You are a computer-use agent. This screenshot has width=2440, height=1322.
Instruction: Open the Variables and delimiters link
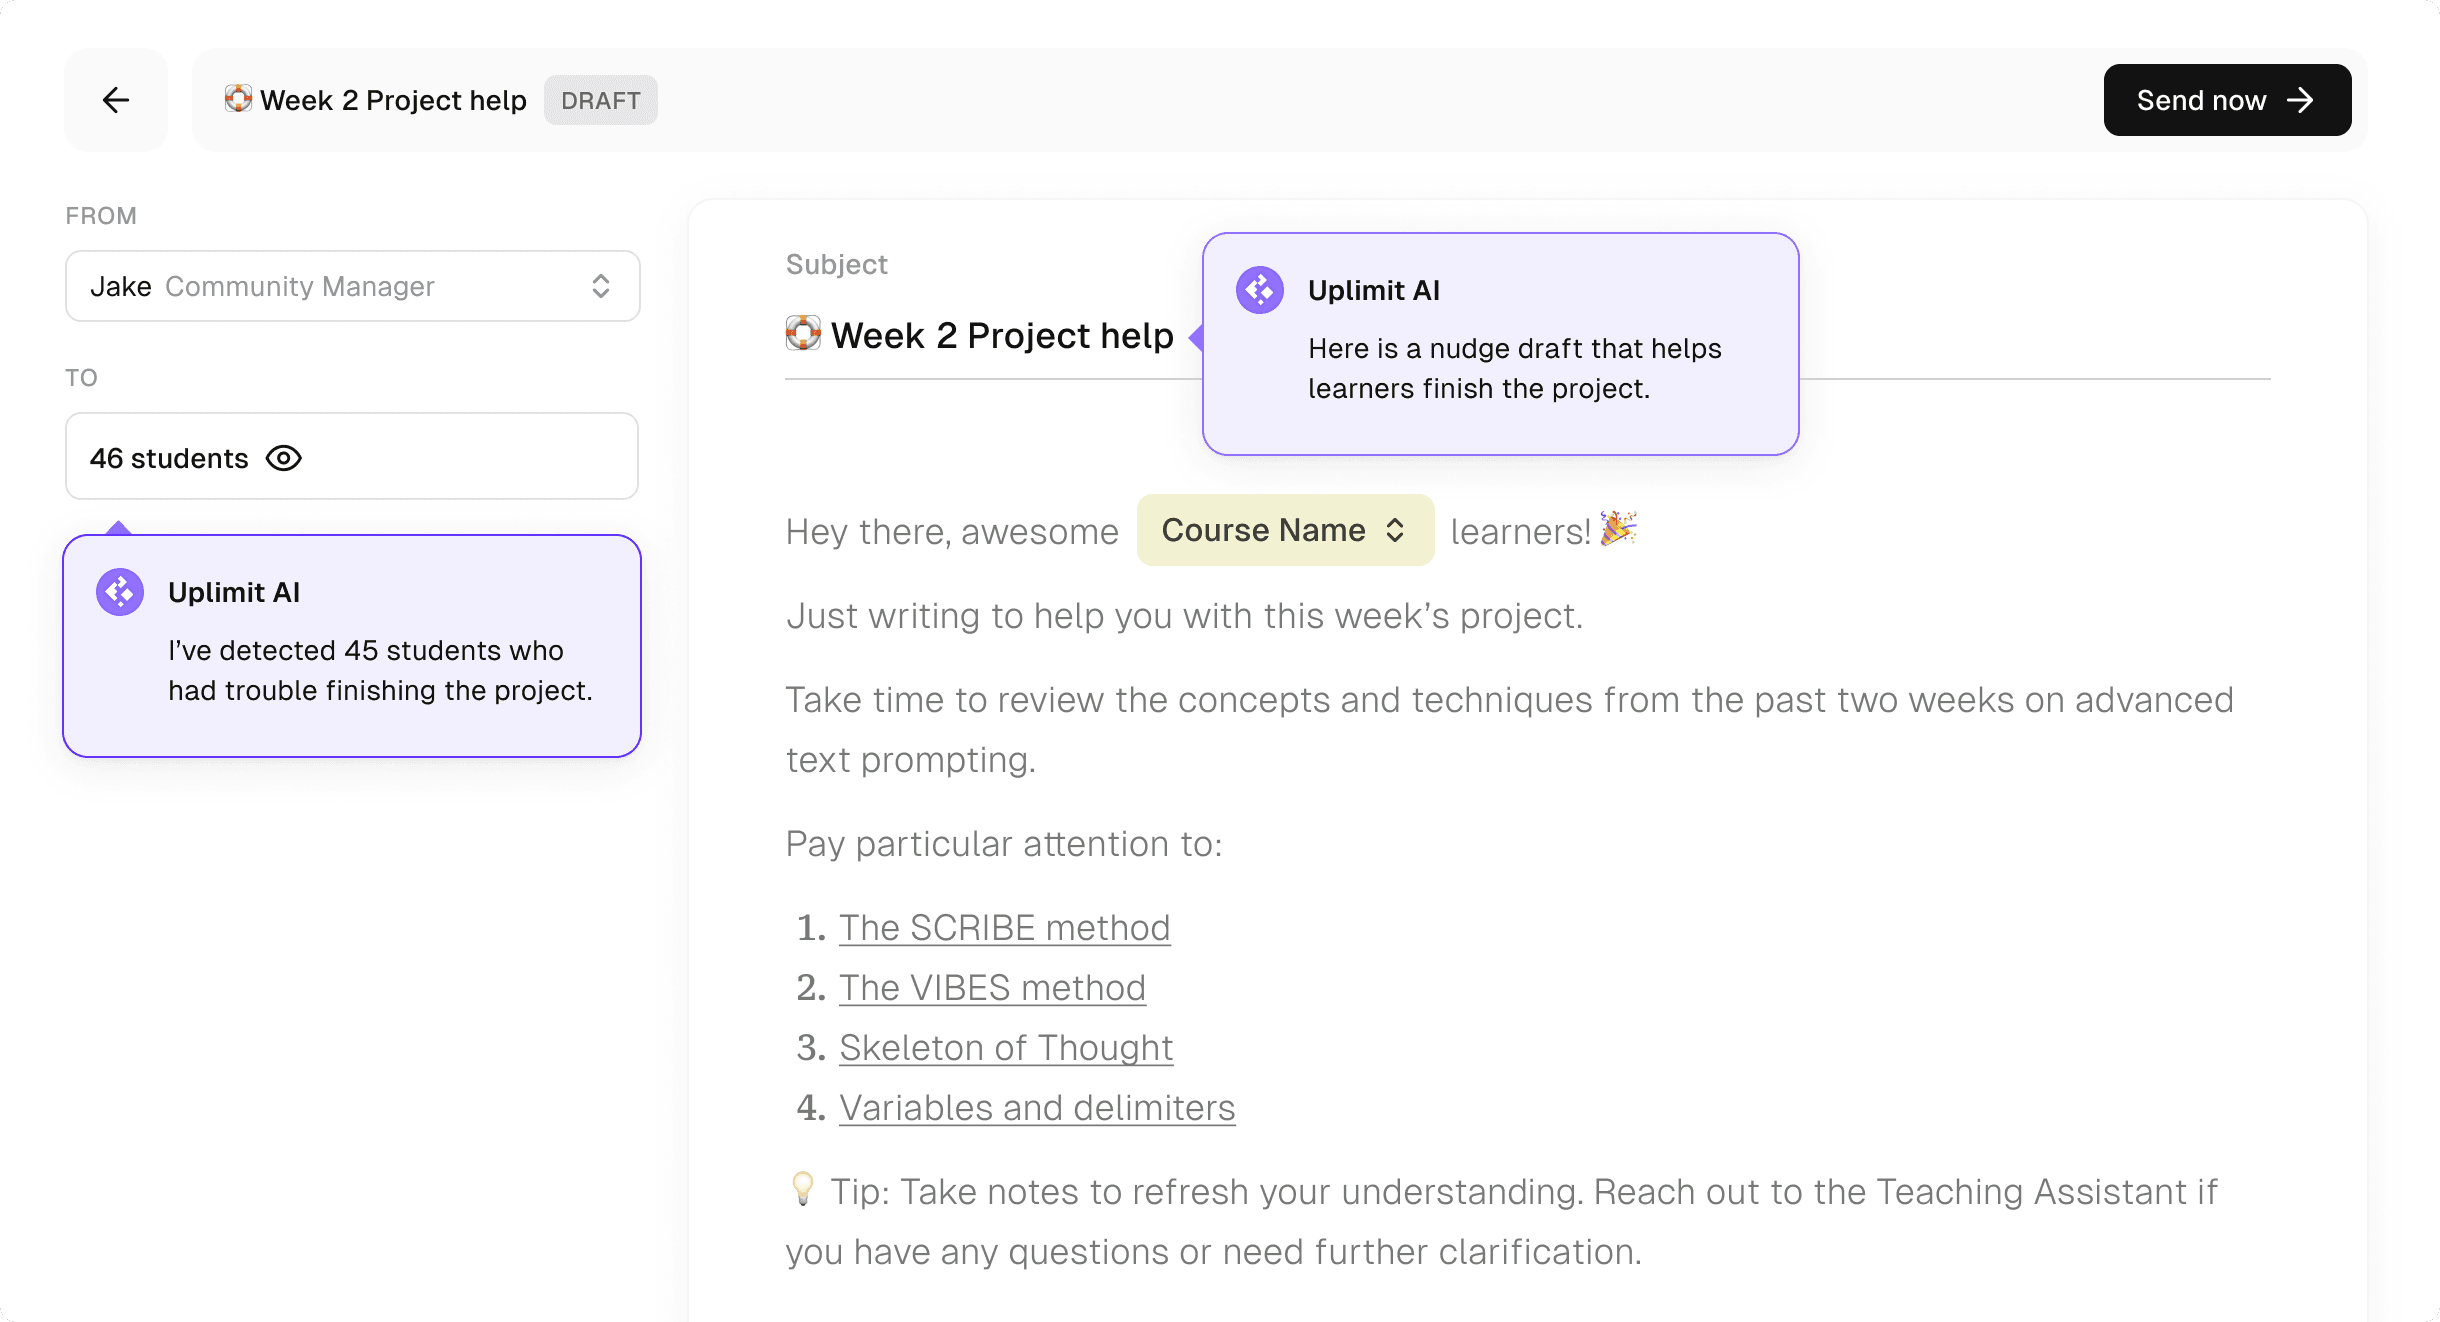click(x=1036, y=1107)
